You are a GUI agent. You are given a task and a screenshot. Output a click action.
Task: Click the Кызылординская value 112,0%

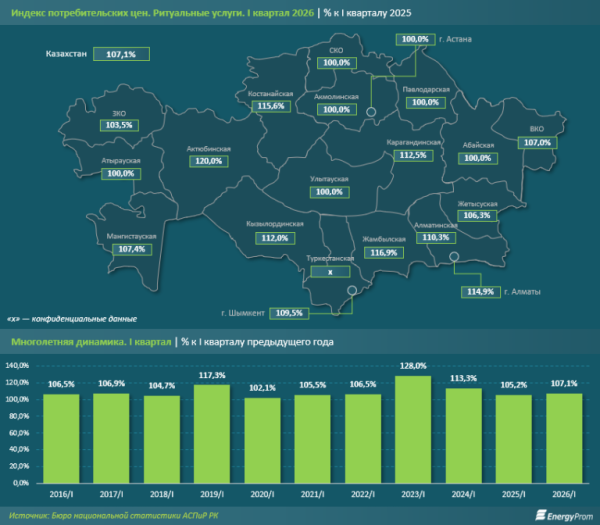pyautogui.click(x=275, y=238)
